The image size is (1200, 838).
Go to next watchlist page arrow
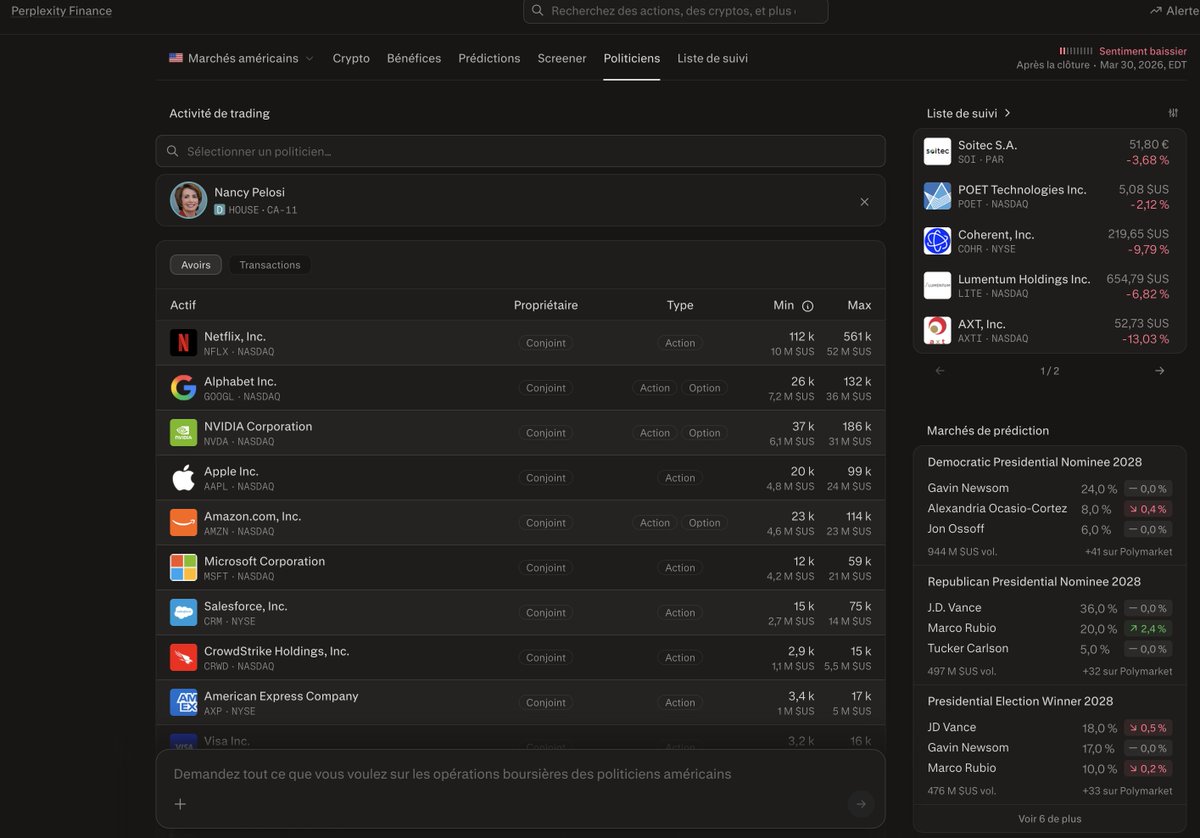pos(1159,371)
